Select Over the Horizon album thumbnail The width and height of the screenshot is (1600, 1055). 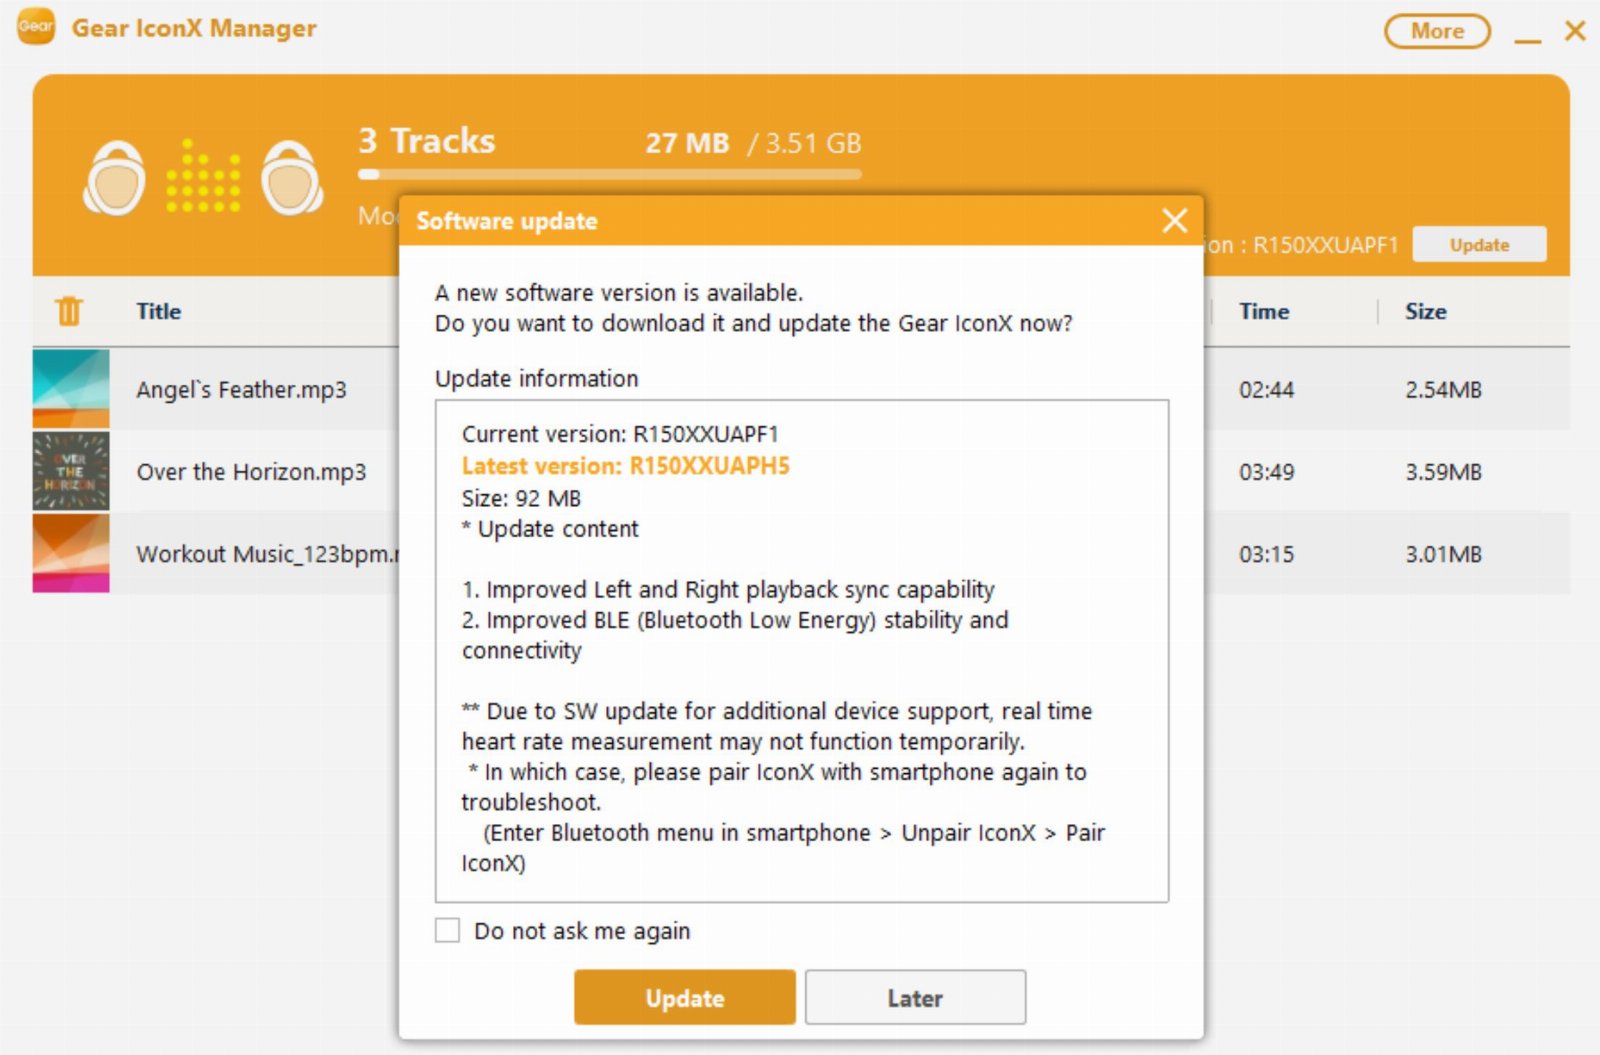point(71,471)
